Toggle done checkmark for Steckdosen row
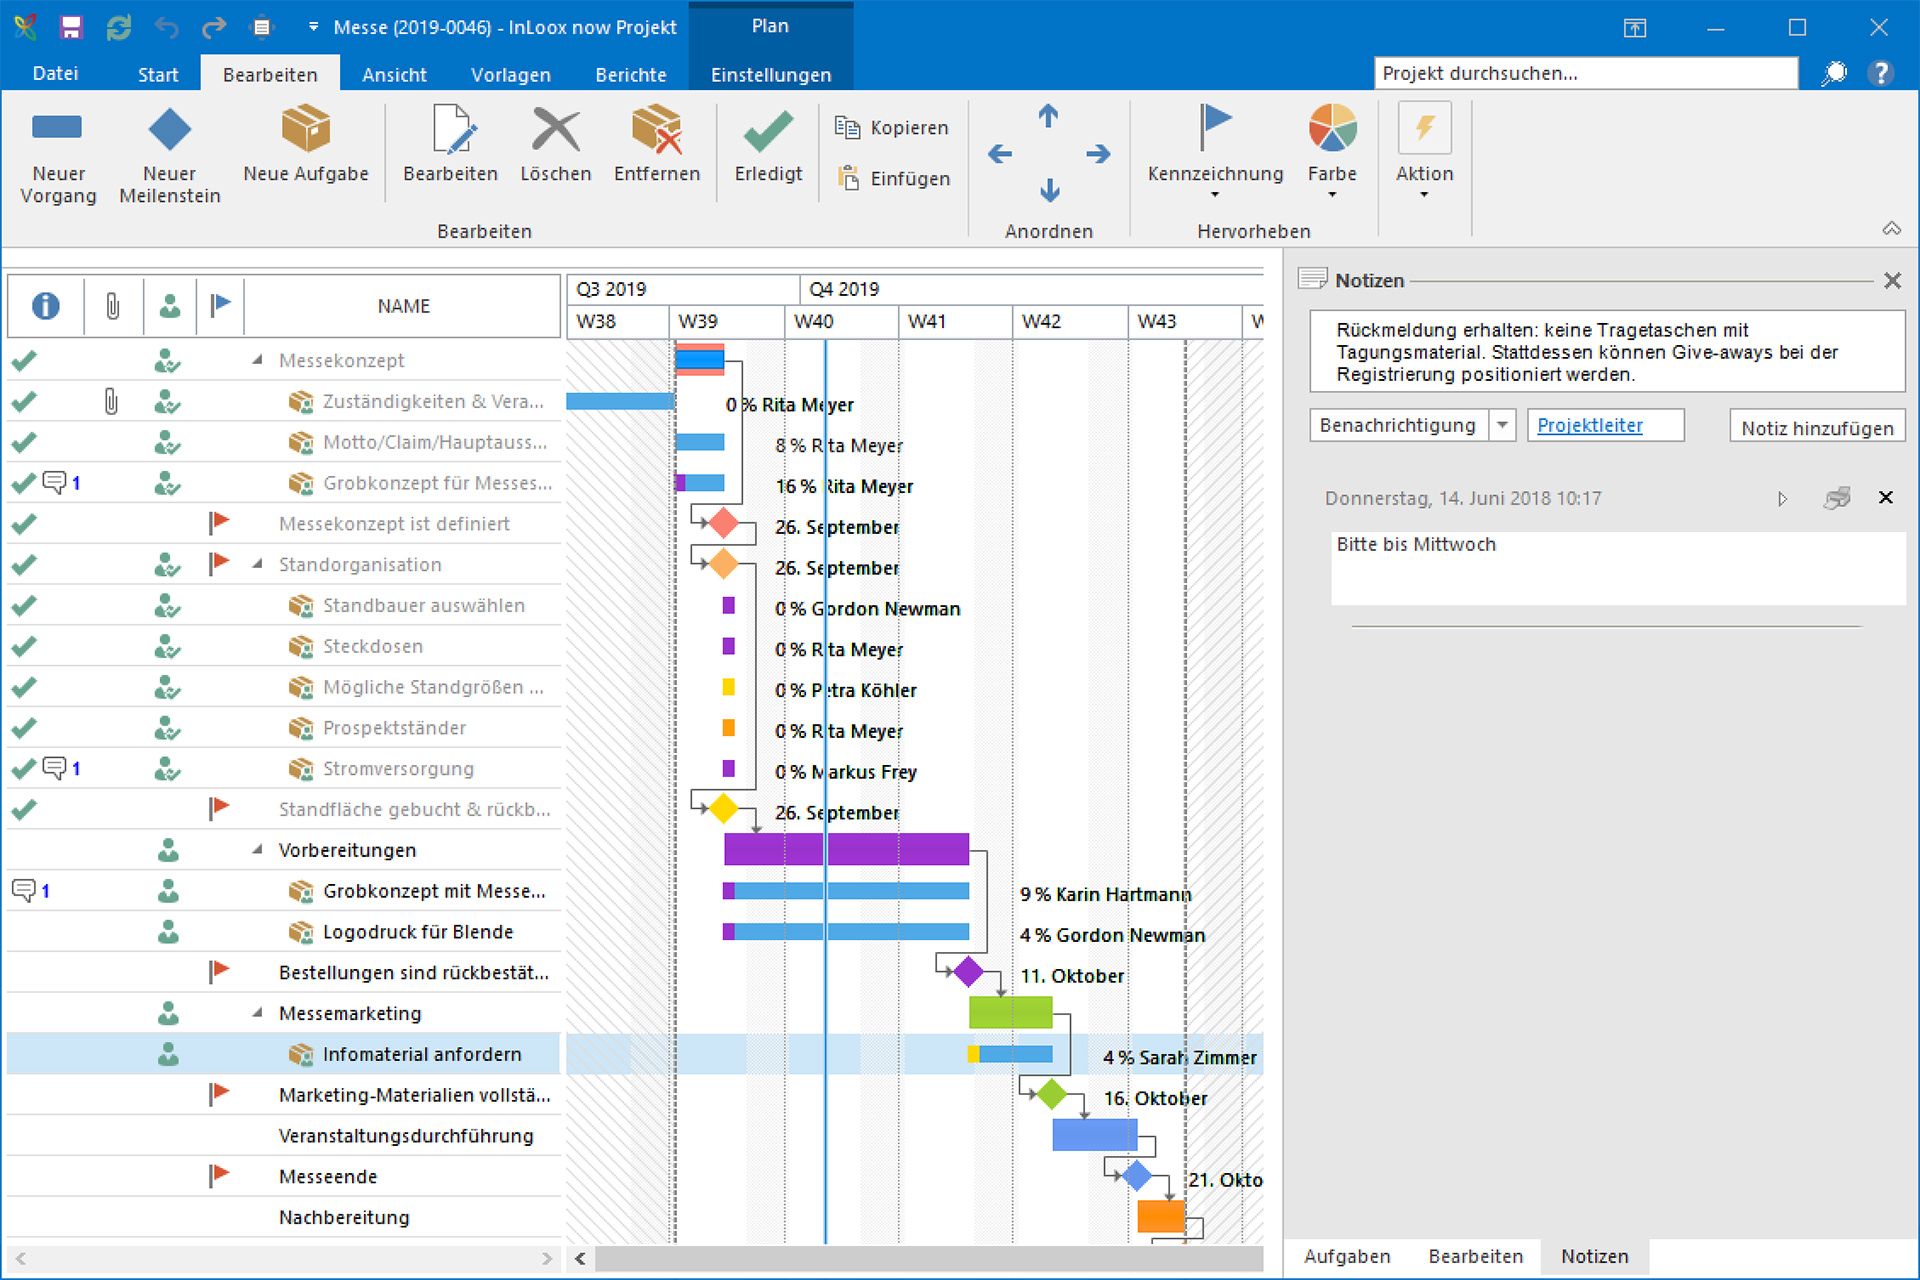 pos(24,647)
